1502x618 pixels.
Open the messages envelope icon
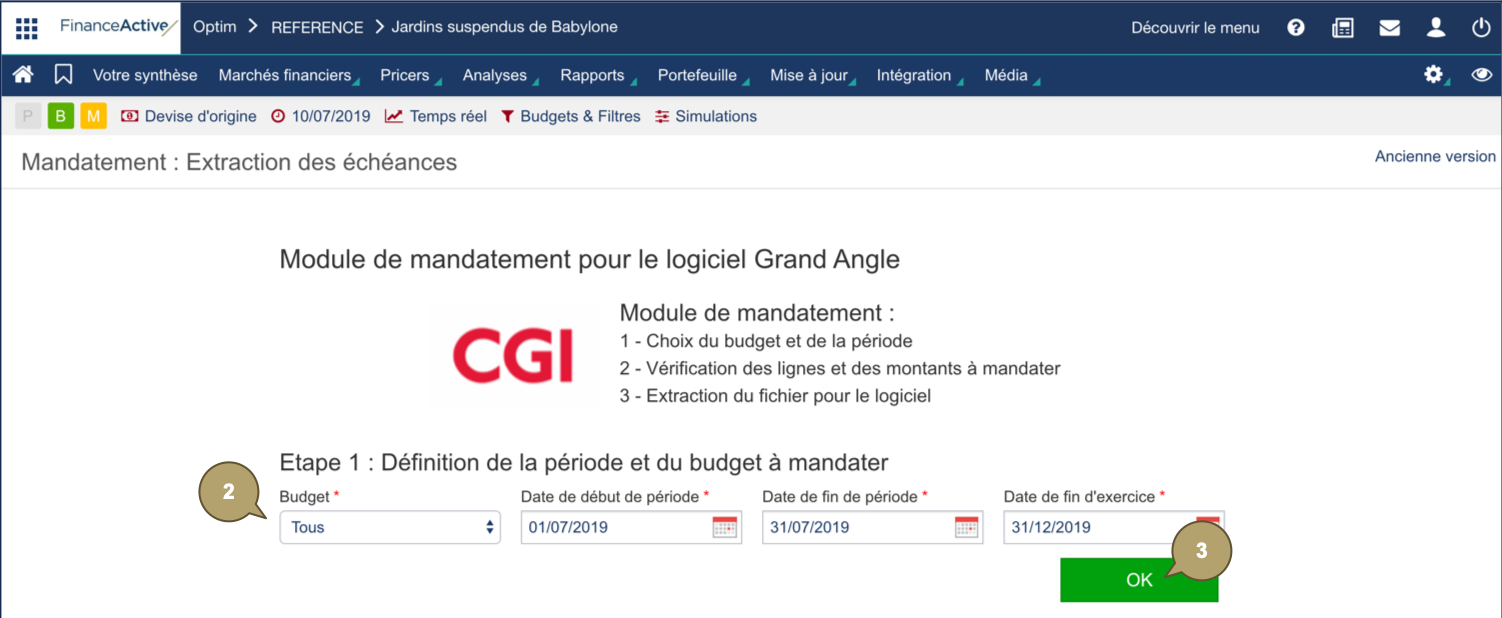point(1389,27)
